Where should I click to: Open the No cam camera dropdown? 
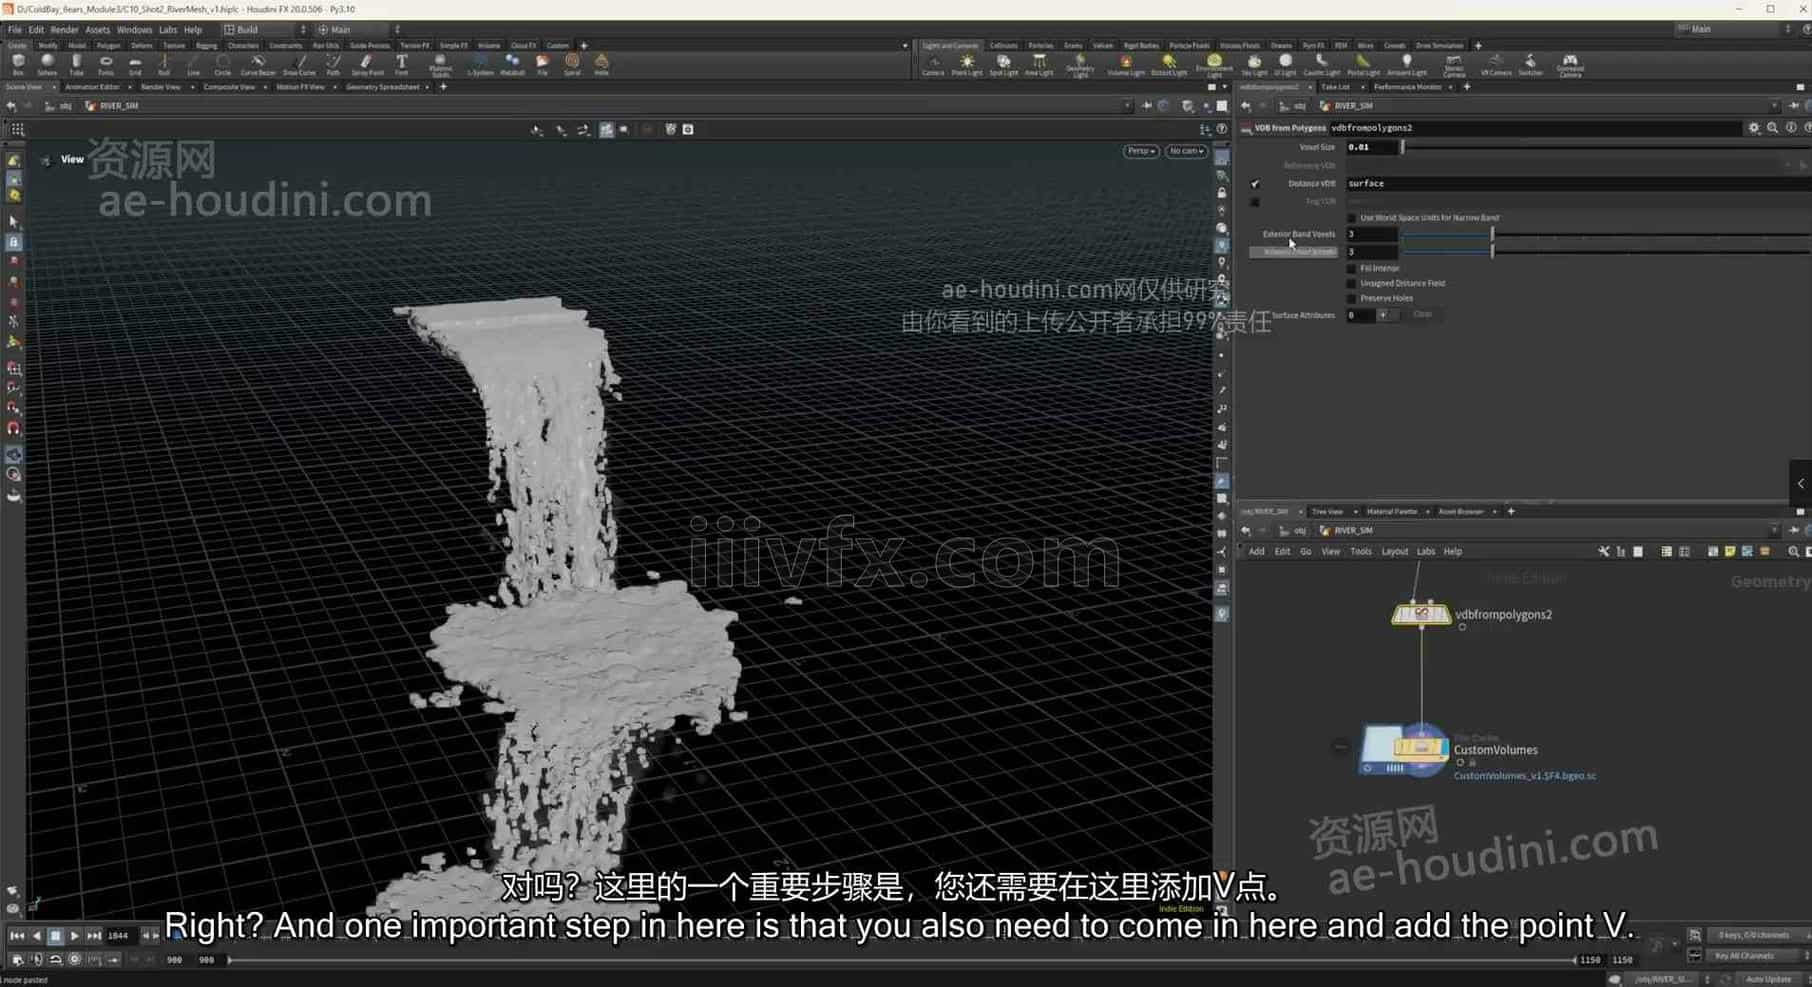click(1186, 151)
